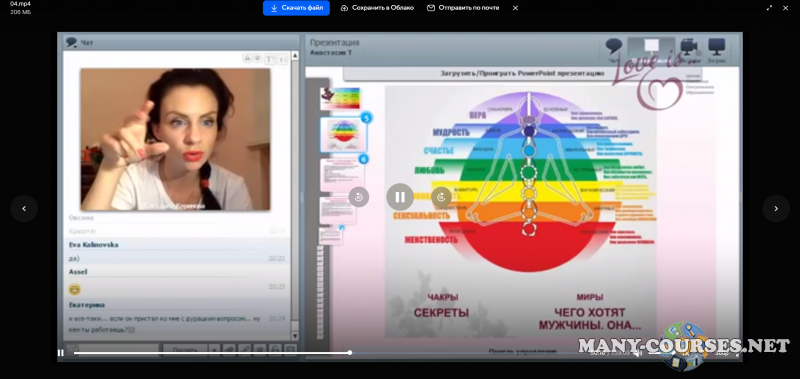The image size is (800, 379).
Task: Send the file with Отправить по почте
Action: point(463,8)
